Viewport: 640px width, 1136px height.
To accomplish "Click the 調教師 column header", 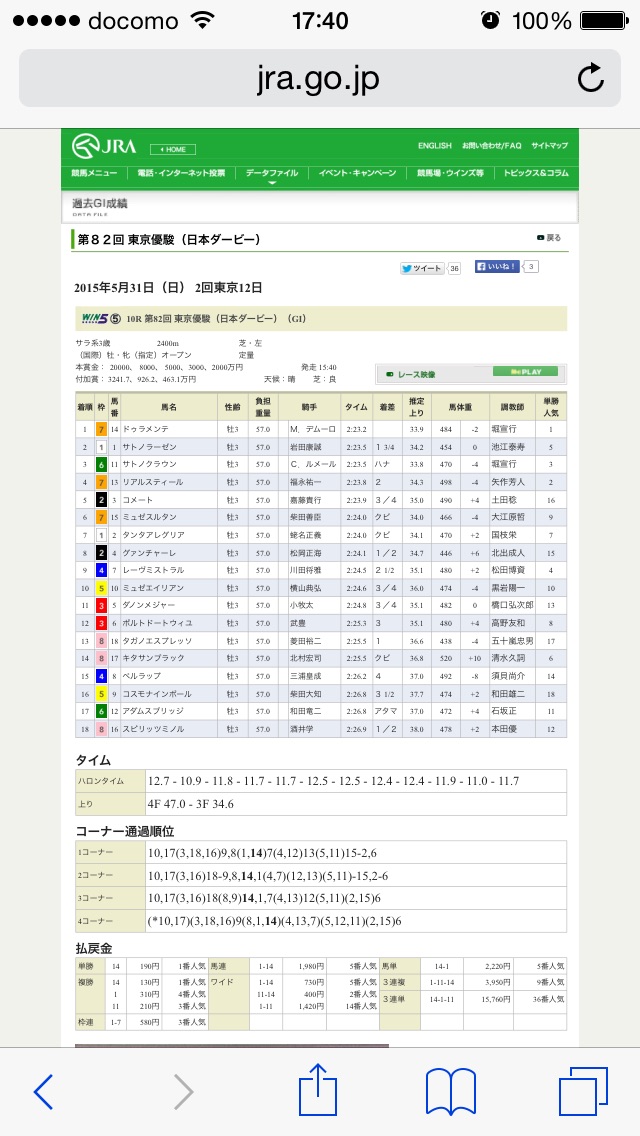I will click(511, 407).
